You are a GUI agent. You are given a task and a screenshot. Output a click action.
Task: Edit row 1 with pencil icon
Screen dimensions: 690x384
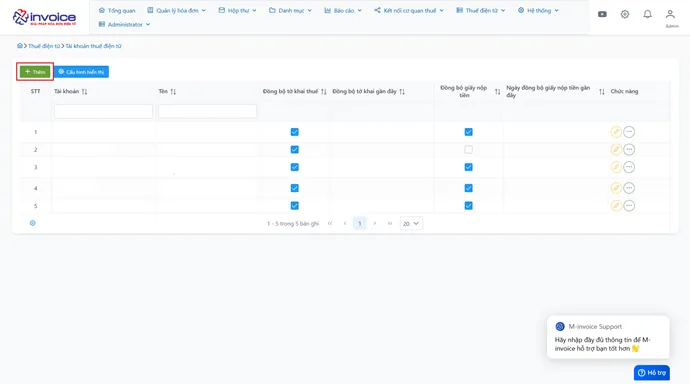(616, 132)
